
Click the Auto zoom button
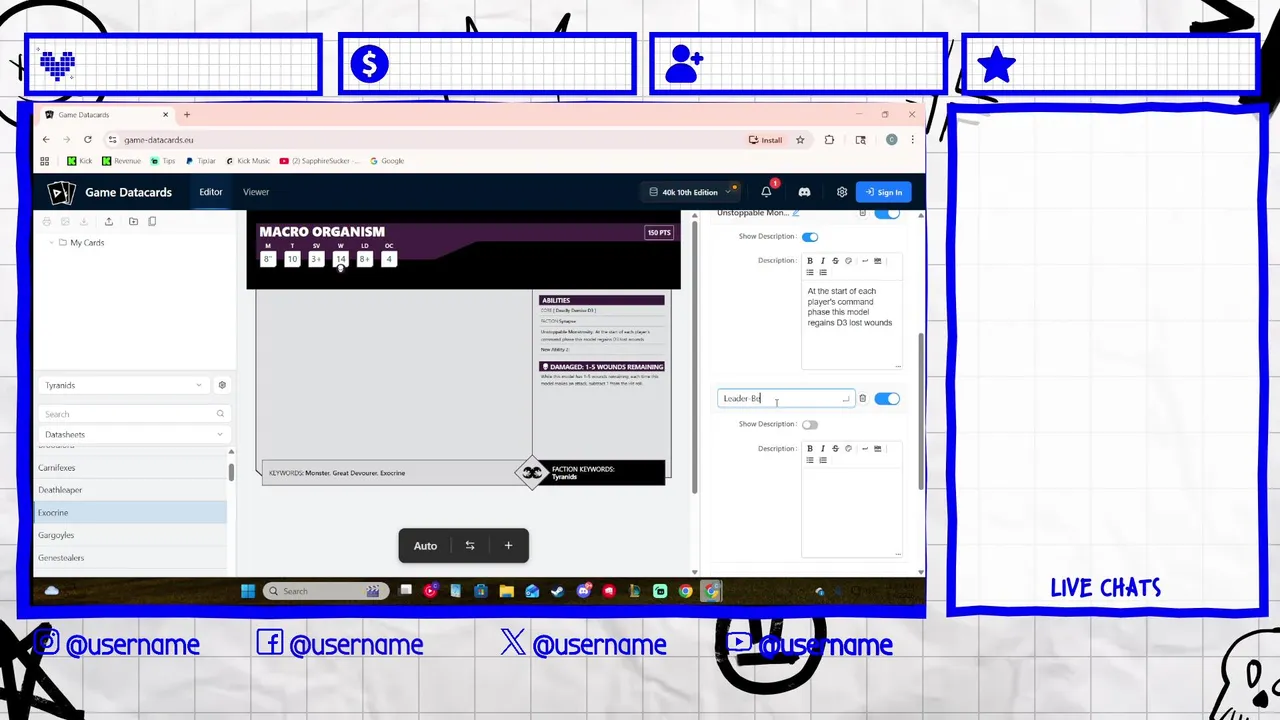425,545
